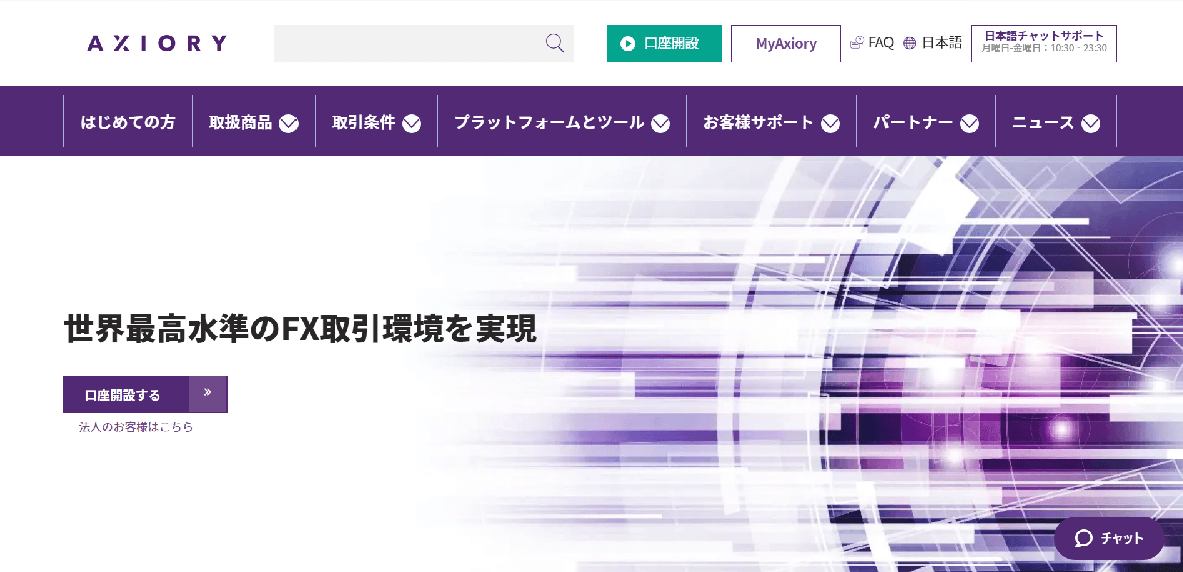Click chat bubble icon in チャット
Image resolution: width=1183 pixels, height=572 pixels.
tap(1083, 539)
